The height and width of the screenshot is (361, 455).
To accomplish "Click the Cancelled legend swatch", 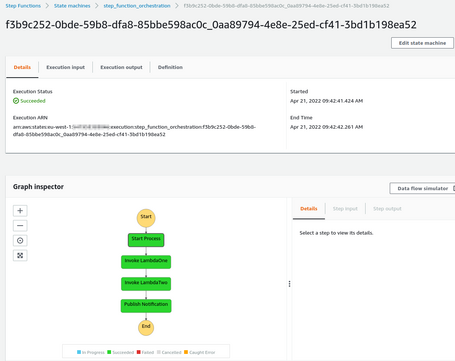I will [x=159, y=352].
